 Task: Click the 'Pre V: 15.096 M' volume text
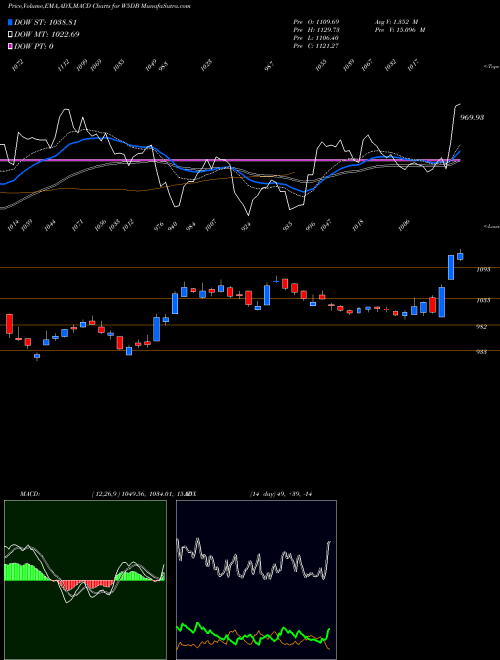pyautogui.click(x=399, y=30)
